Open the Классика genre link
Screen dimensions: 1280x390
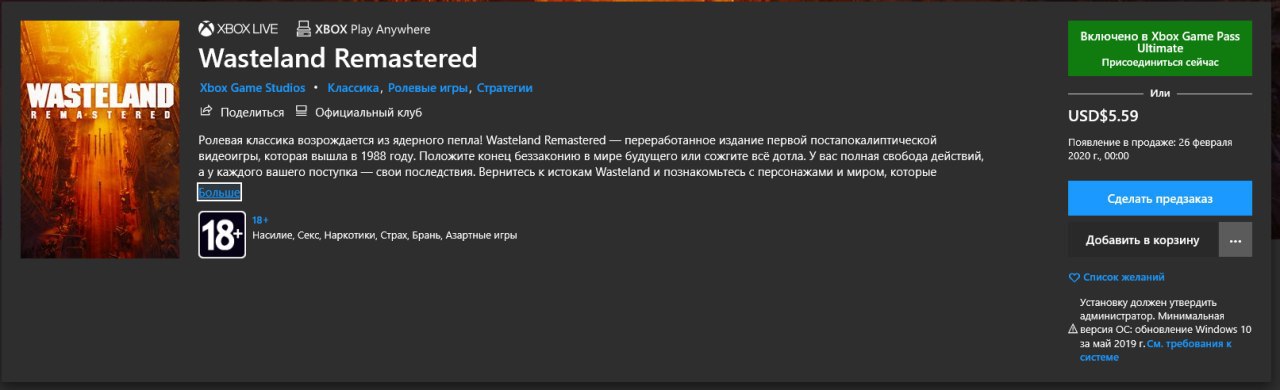353,88
